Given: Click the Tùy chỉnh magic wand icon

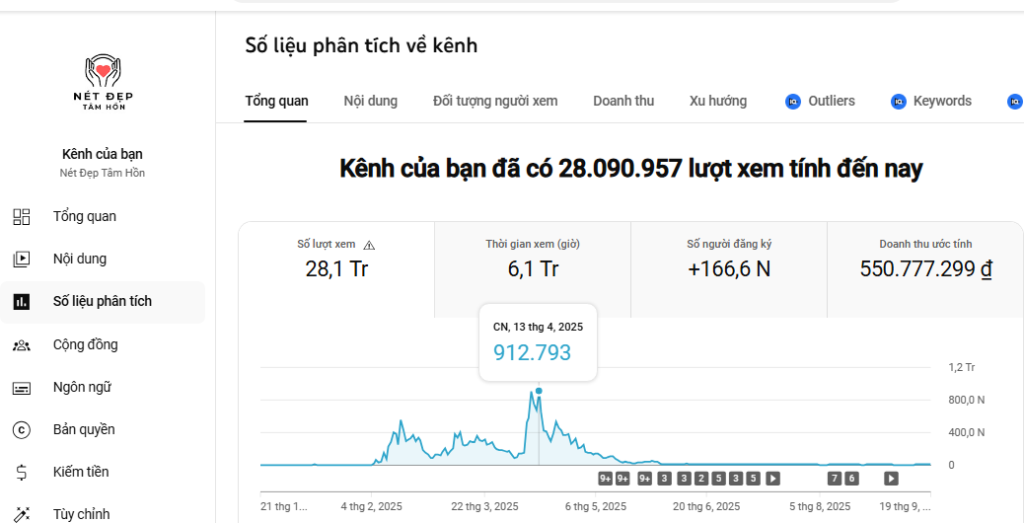Looking at the screenshot, I should click(x=21, y=514).
